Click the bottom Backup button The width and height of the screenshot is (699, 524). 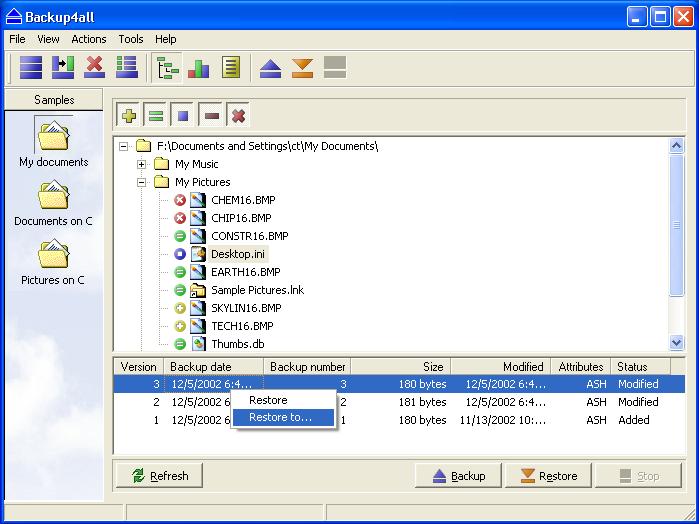coord(458,476)
